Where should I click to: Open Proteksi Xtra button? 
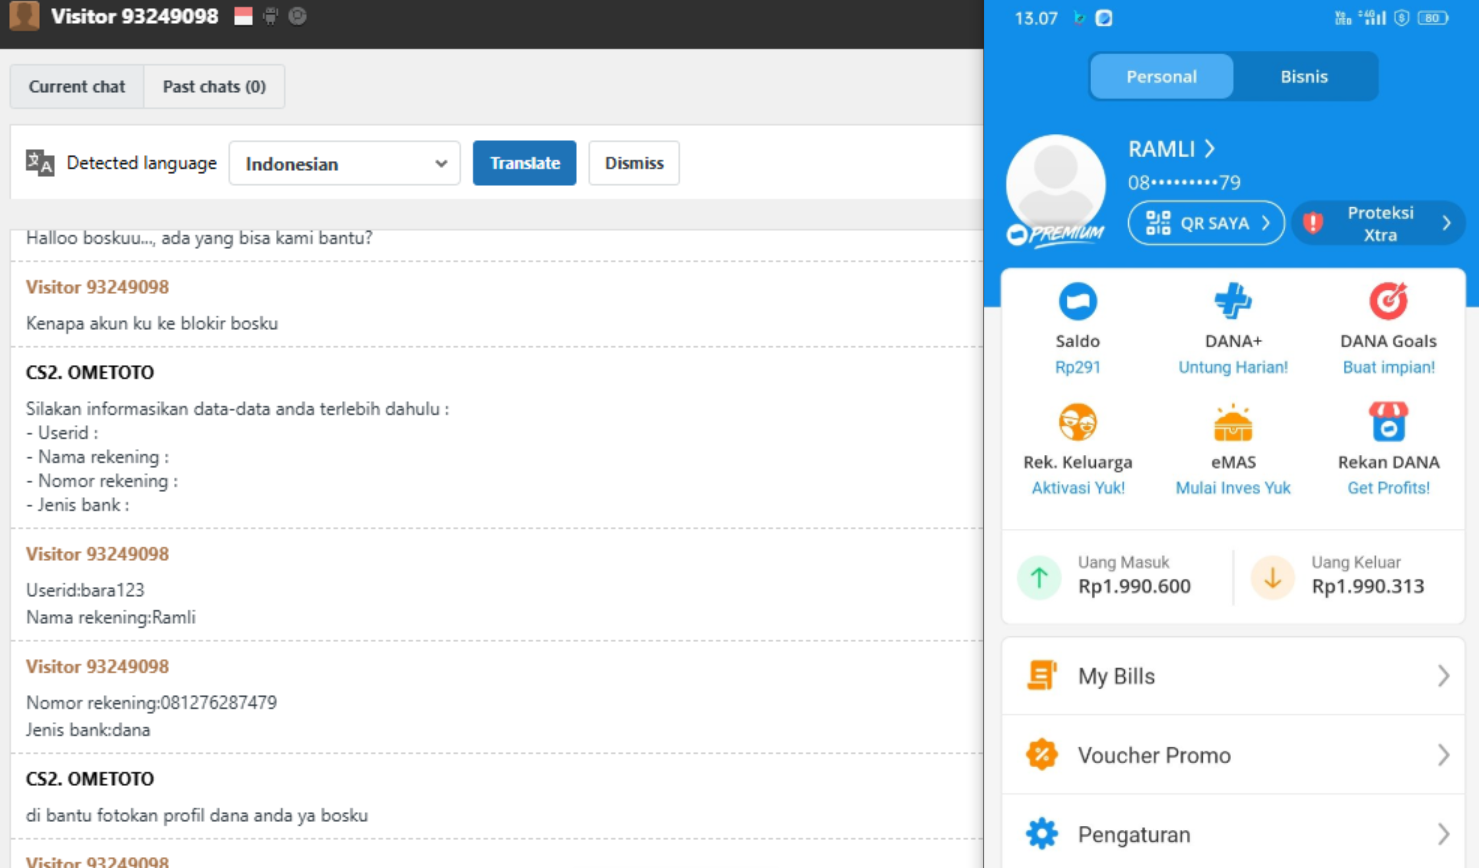pyautogui.click(x=1378, y=223)
